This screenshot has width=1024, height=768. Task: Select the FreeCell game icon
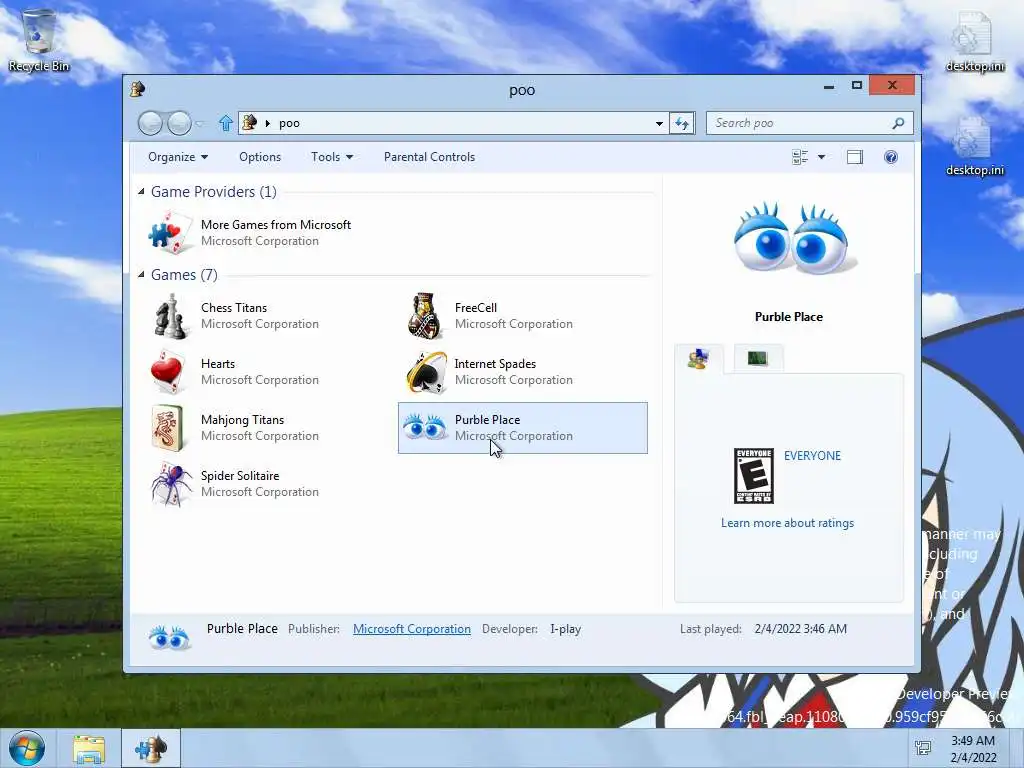(x=424, y=316)
